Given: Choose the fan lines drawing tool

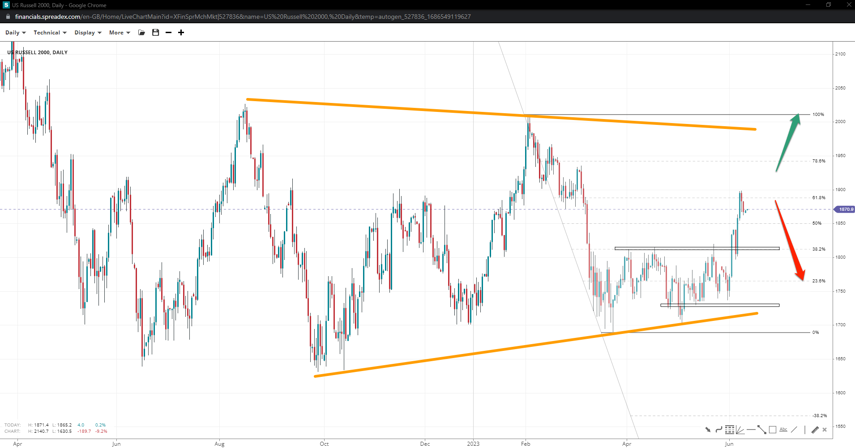Looking at the screenshot, I should pyautogui.click(x=740, y=430).
